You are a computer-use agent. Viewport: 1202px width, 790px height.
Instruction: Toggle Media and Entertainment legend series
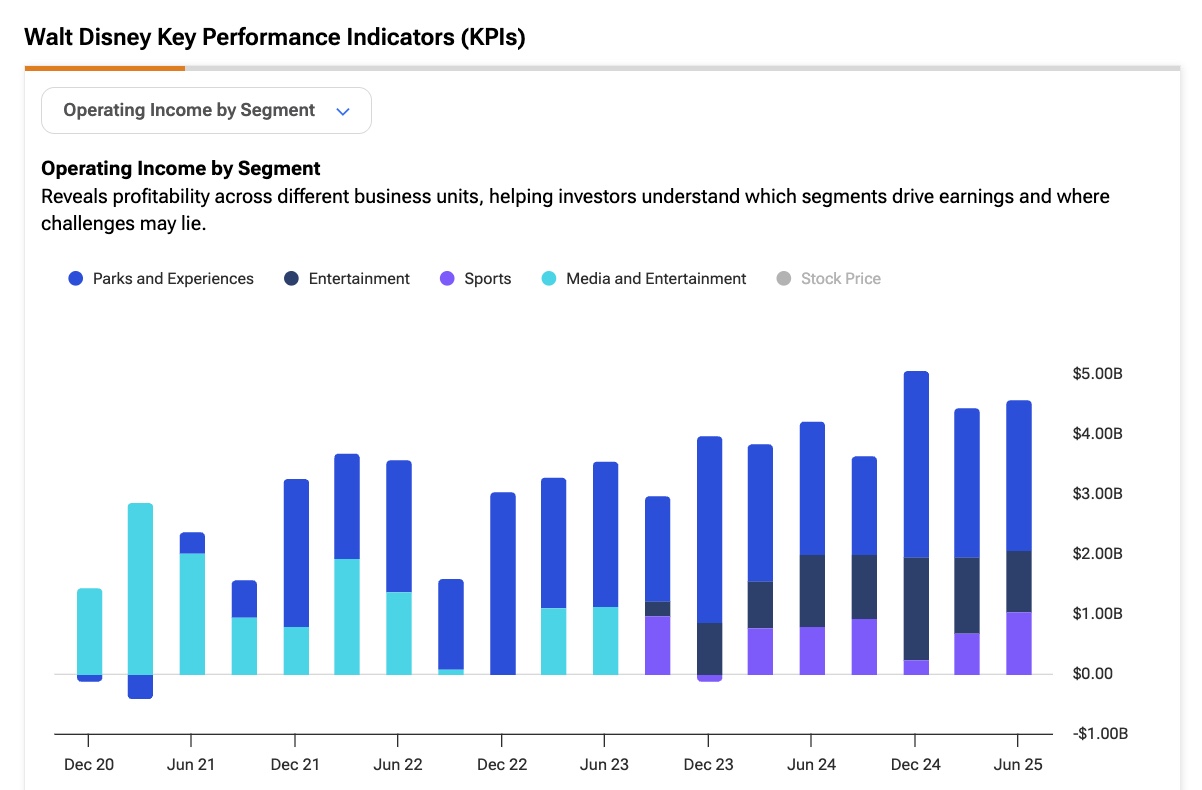644,279
